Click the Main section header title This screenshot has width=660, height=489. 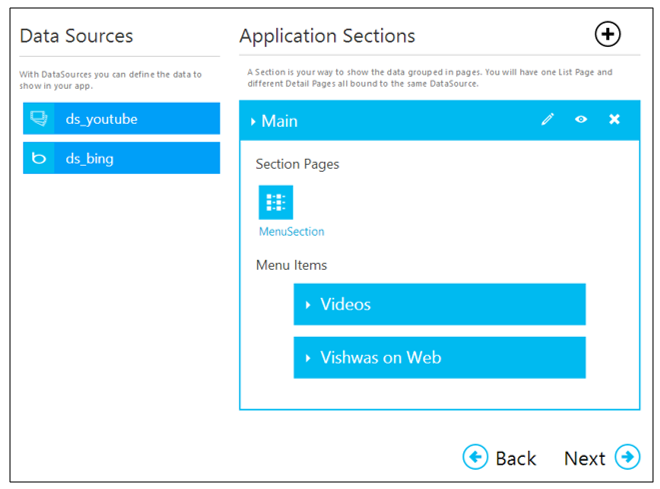click(x=280, y=121)
